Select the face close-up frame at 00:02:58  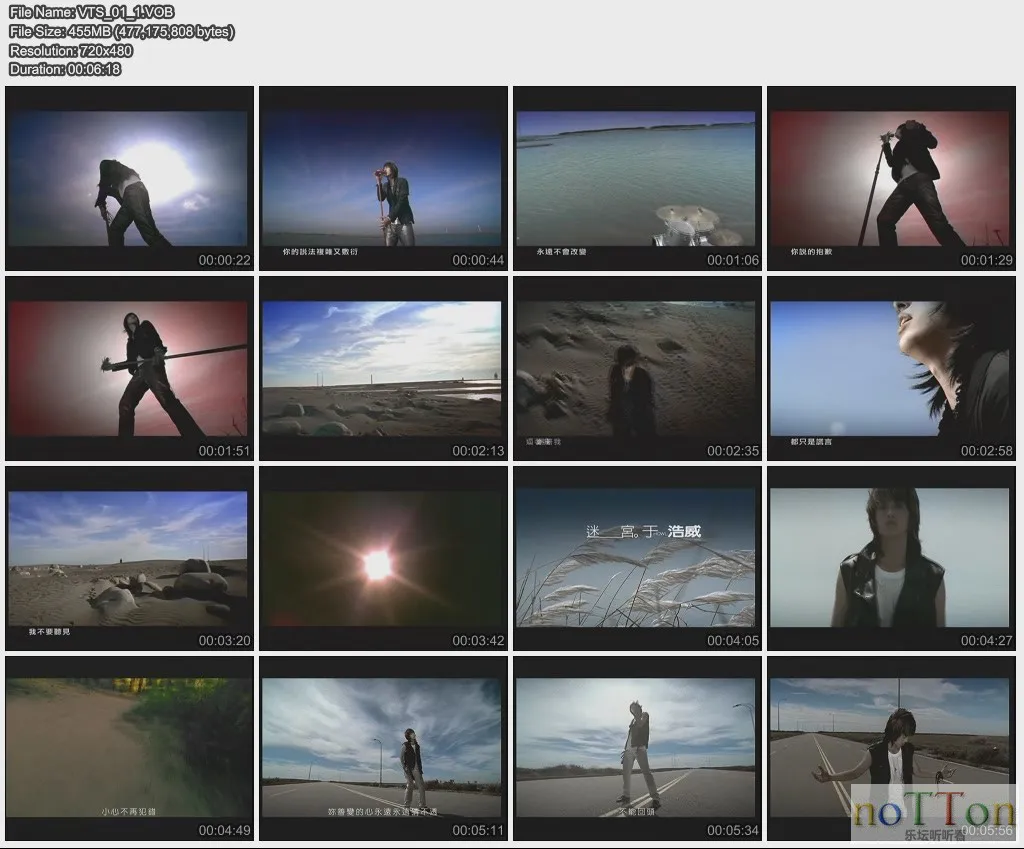pos(891,368)
